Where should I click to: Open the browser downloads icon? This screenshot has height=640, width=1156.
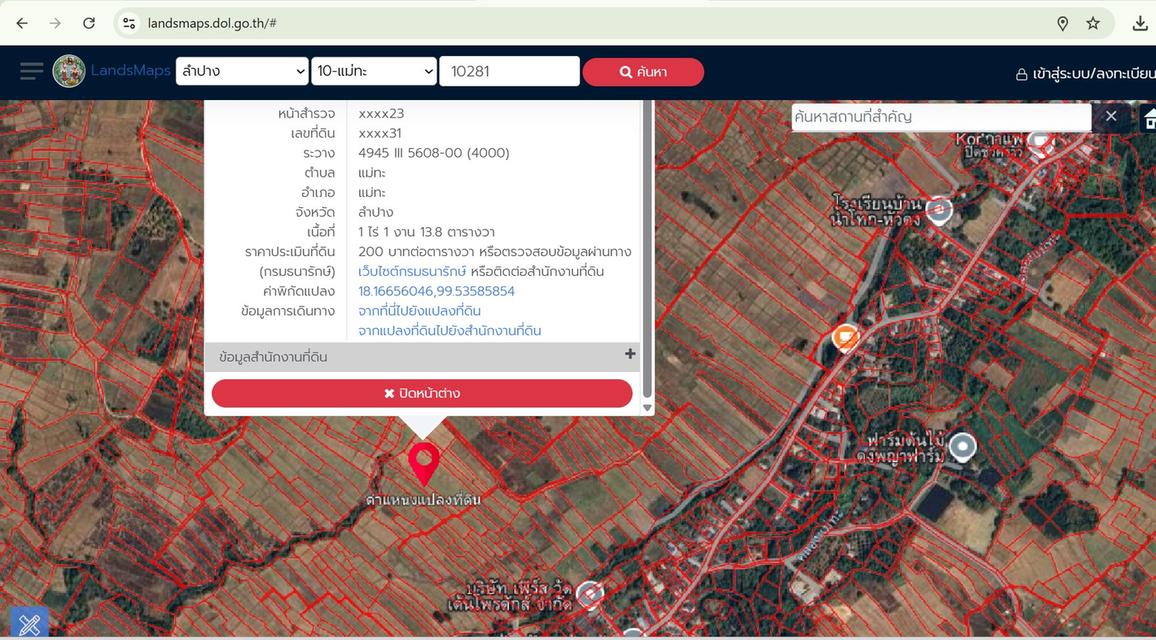[1140, 24]
